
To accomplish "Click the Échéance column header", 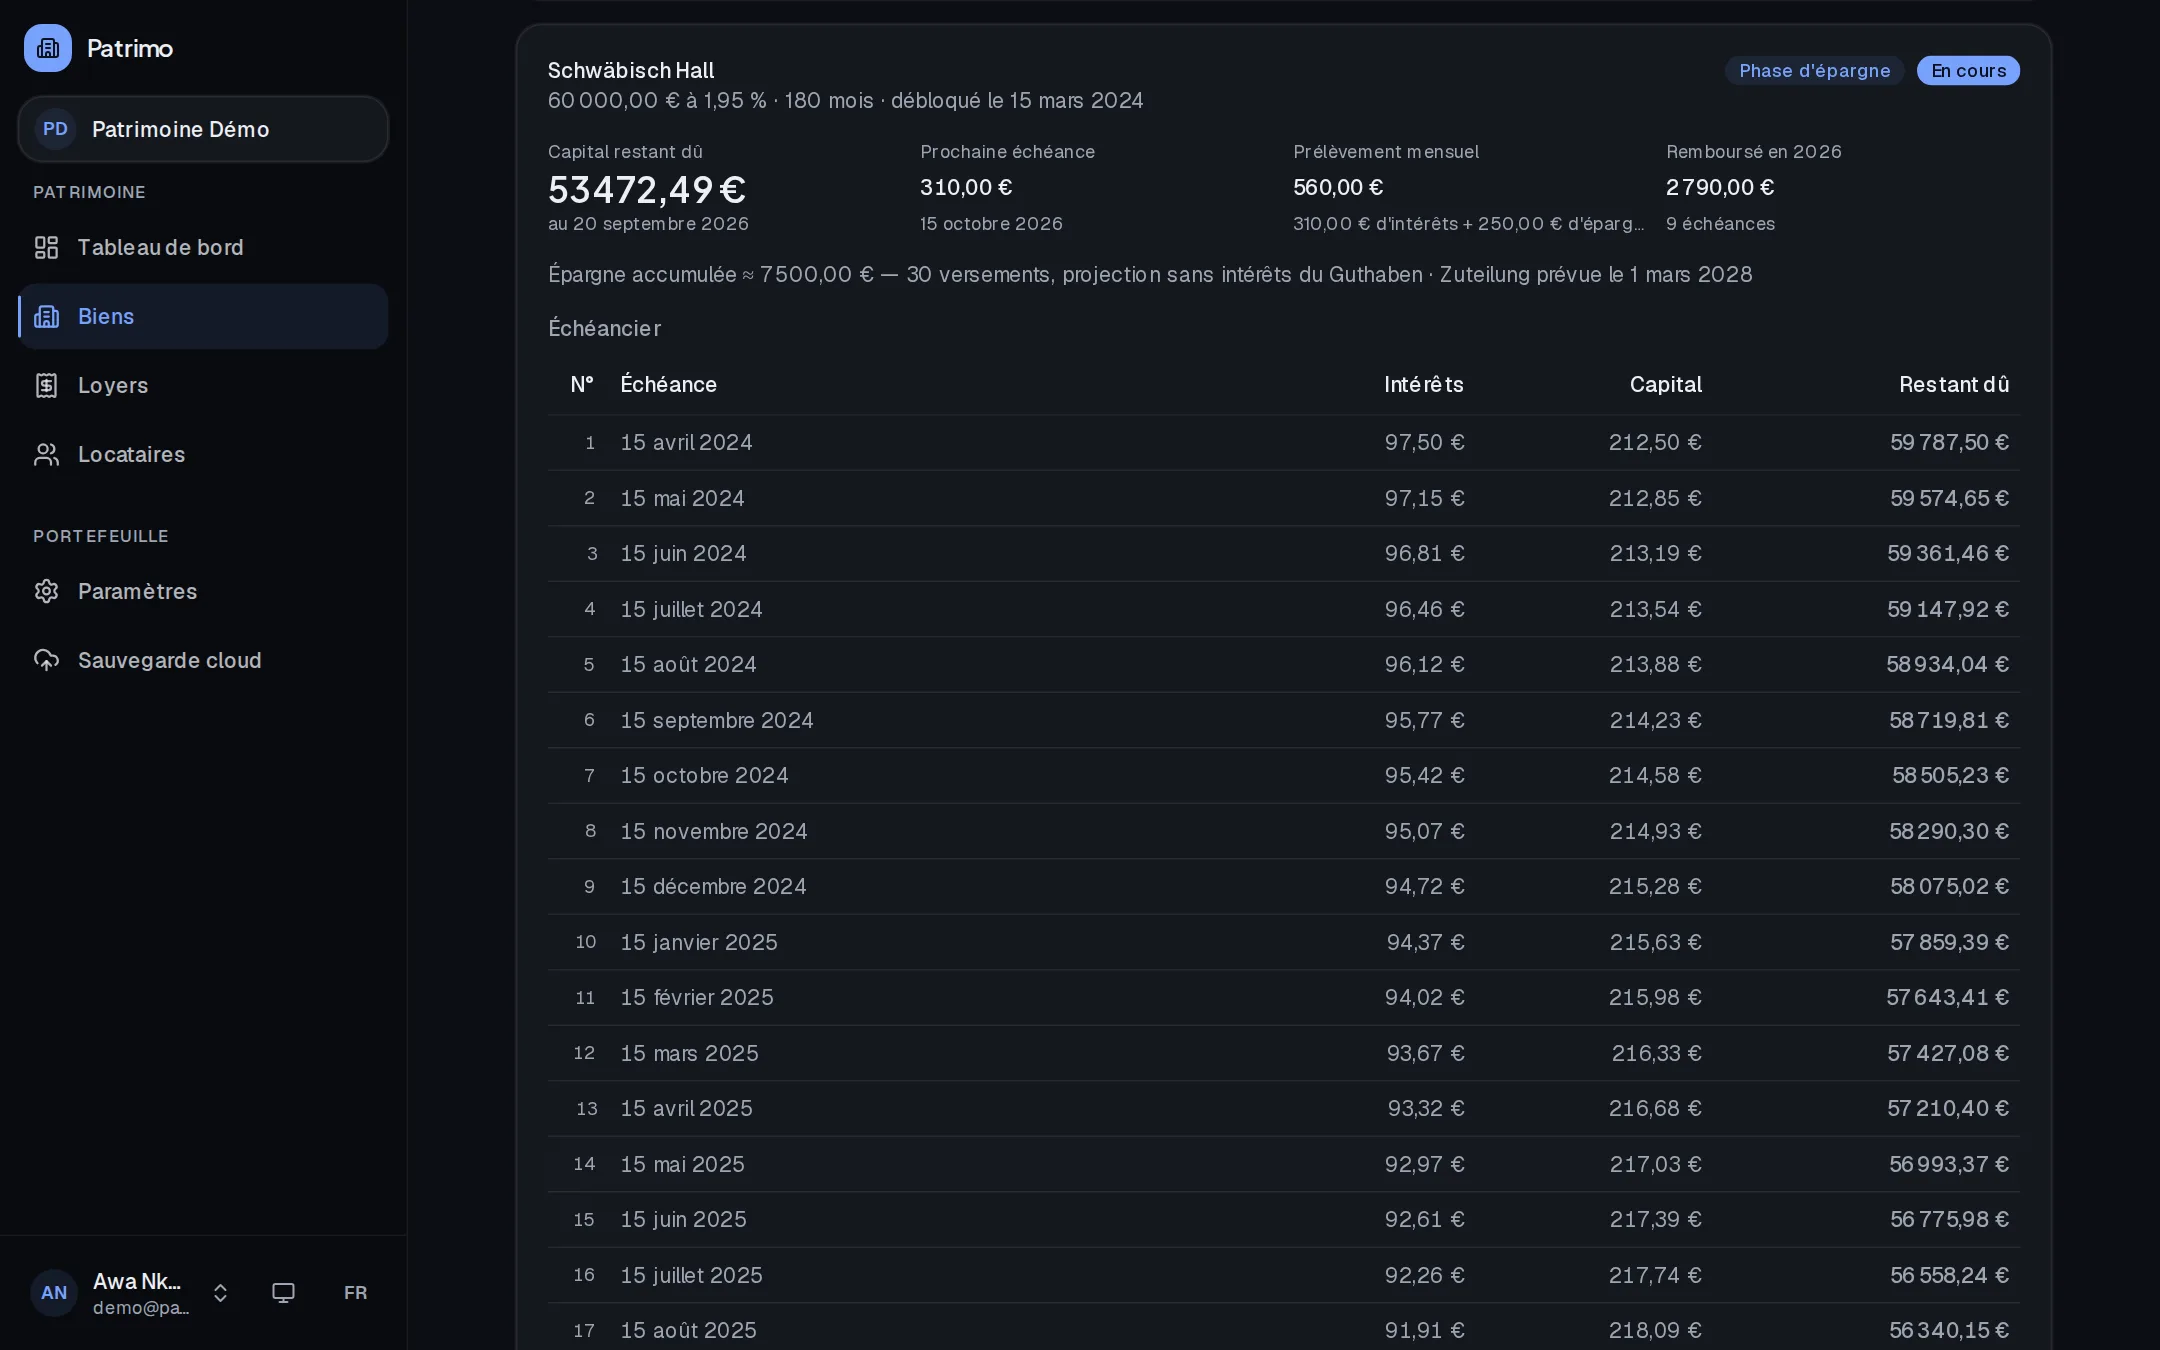I will pos(668,385).
